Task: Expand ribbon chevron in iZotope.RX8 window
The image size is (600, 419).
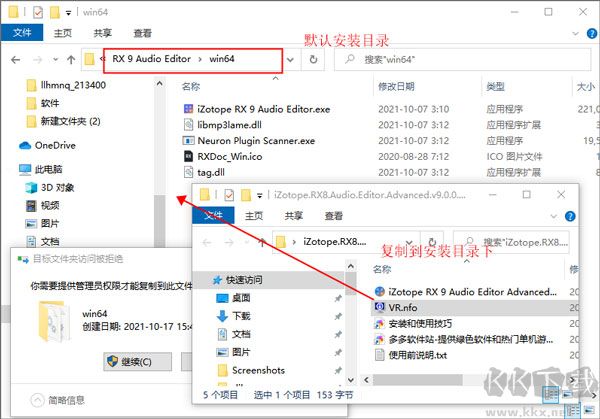Action: [x=554, y=216]
